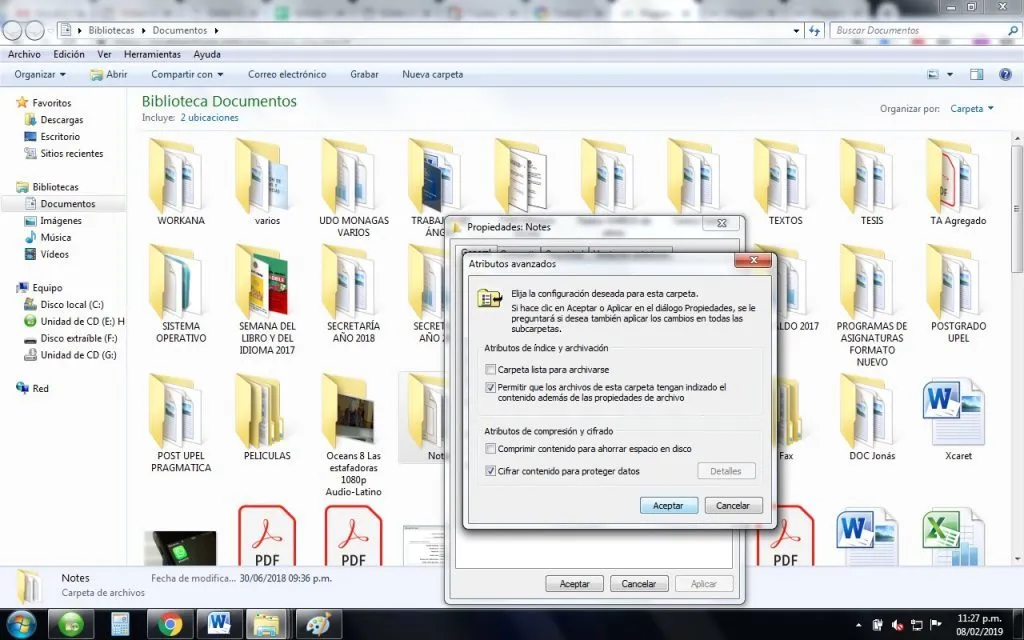Image resolution: width=1024 pixels, height=640 pixels.
Task: Click the Detalles button
Action: coord(726,470)
